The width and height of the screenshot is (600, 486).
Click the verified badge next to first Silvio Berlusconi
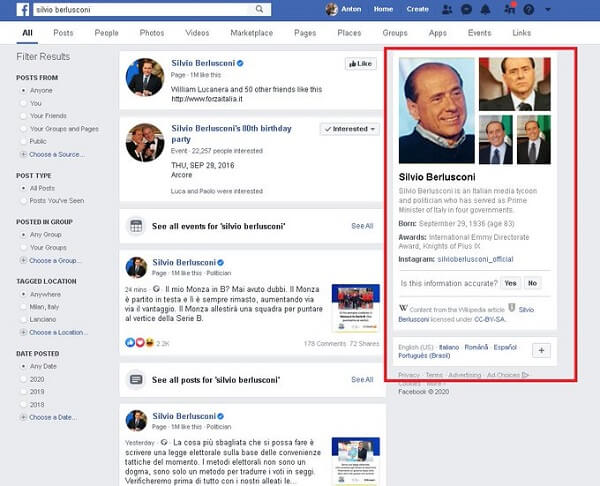[240, 63]
